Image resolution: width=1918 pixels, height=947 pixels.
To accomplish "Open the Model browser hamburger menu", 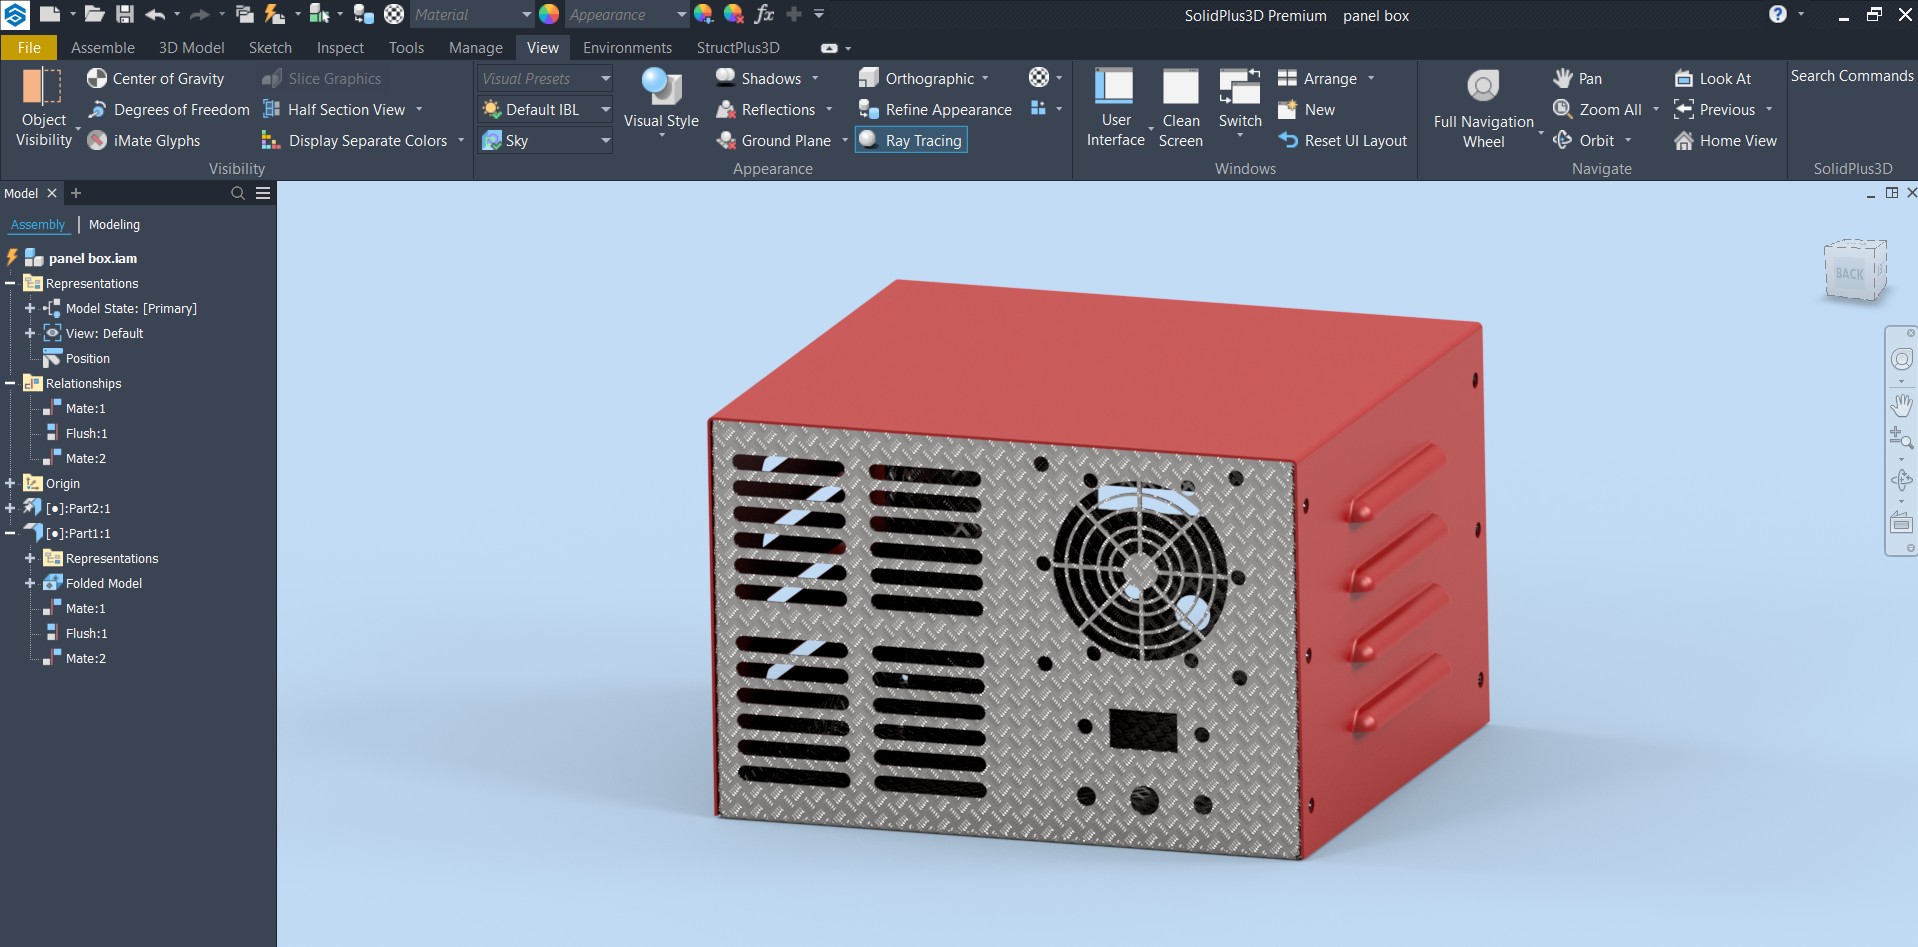I will point(263,193).
